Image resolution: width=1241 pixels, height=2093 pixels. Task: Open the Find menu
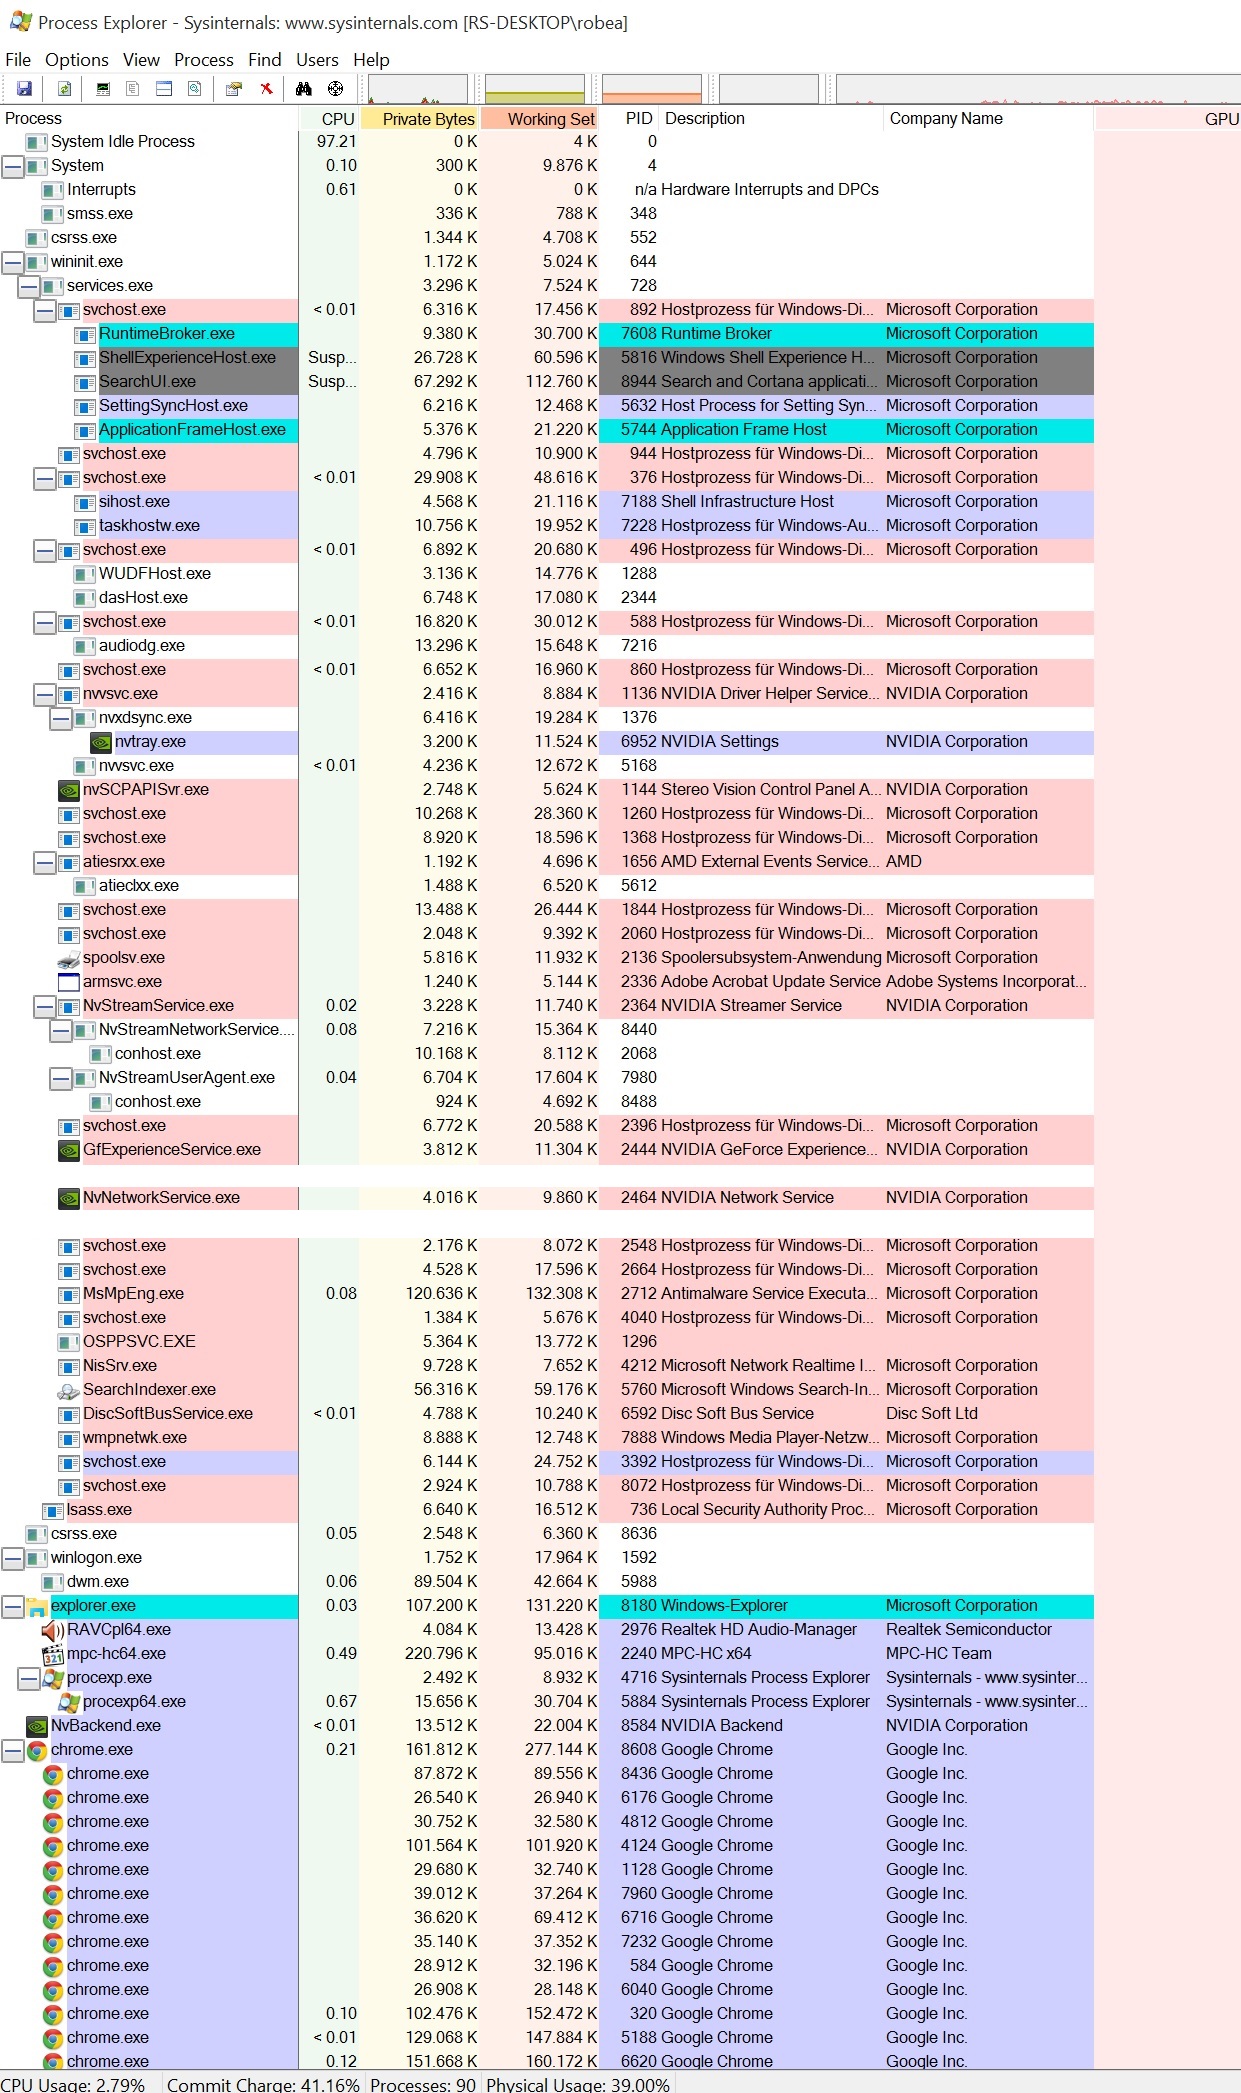pyautogui.click(x=265, y=60)
